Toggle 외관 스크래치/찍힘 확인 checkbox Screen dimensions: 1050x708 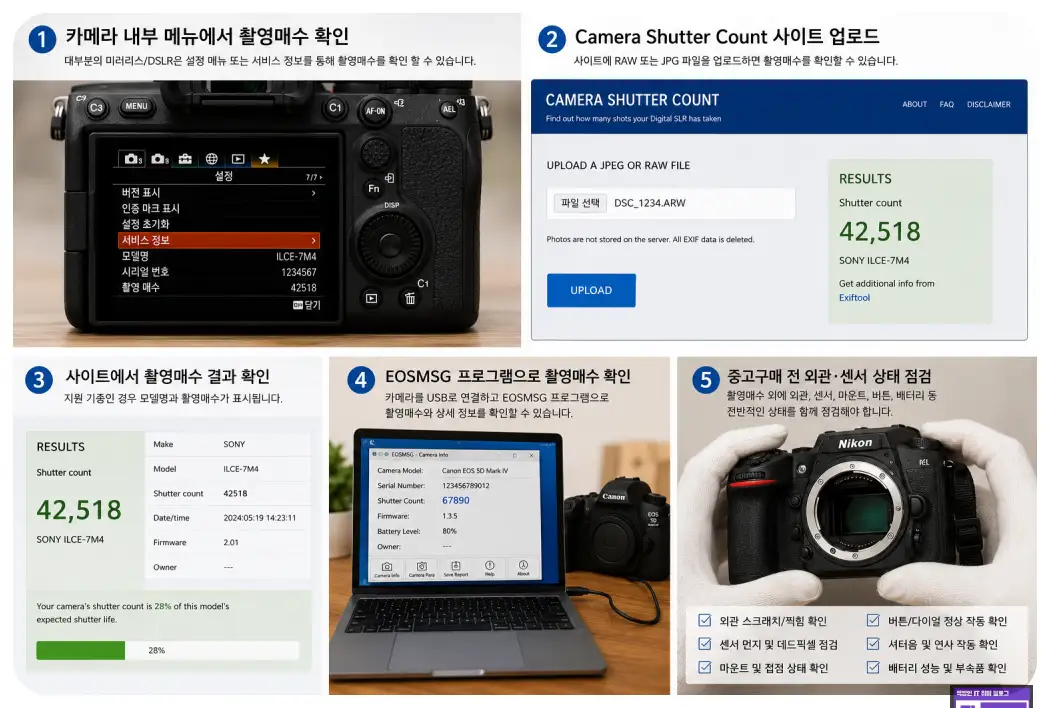(704, 620)
